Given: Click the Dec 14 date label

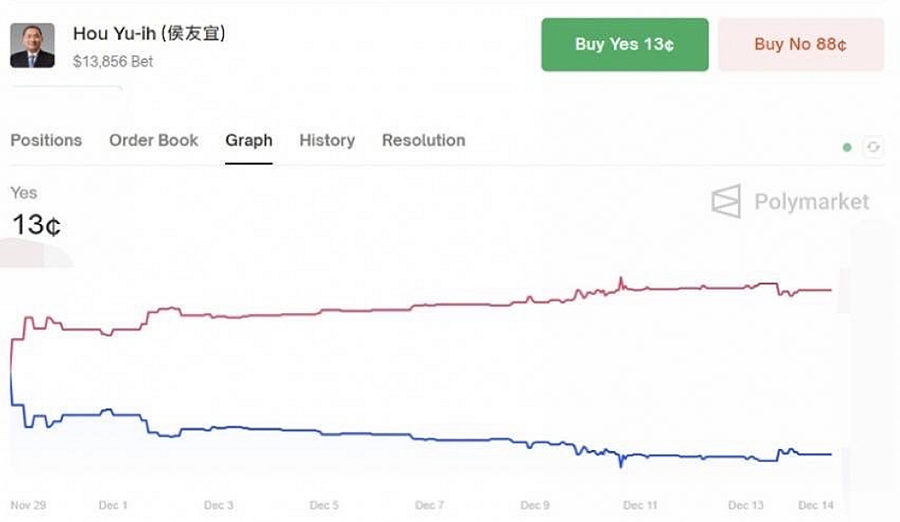Looking at the screenshot, I should [x=815, y=505].
